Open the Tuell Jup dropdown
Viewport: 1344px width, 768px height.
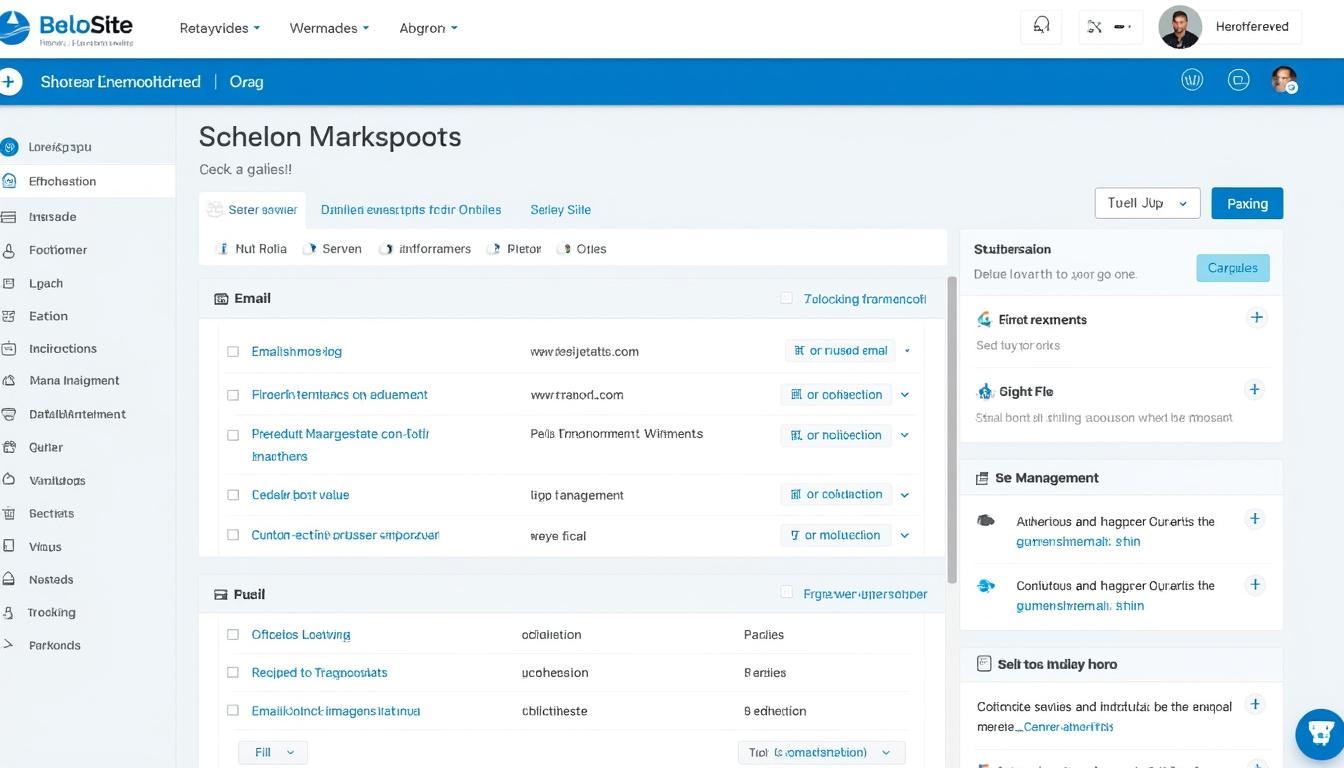1147,203
